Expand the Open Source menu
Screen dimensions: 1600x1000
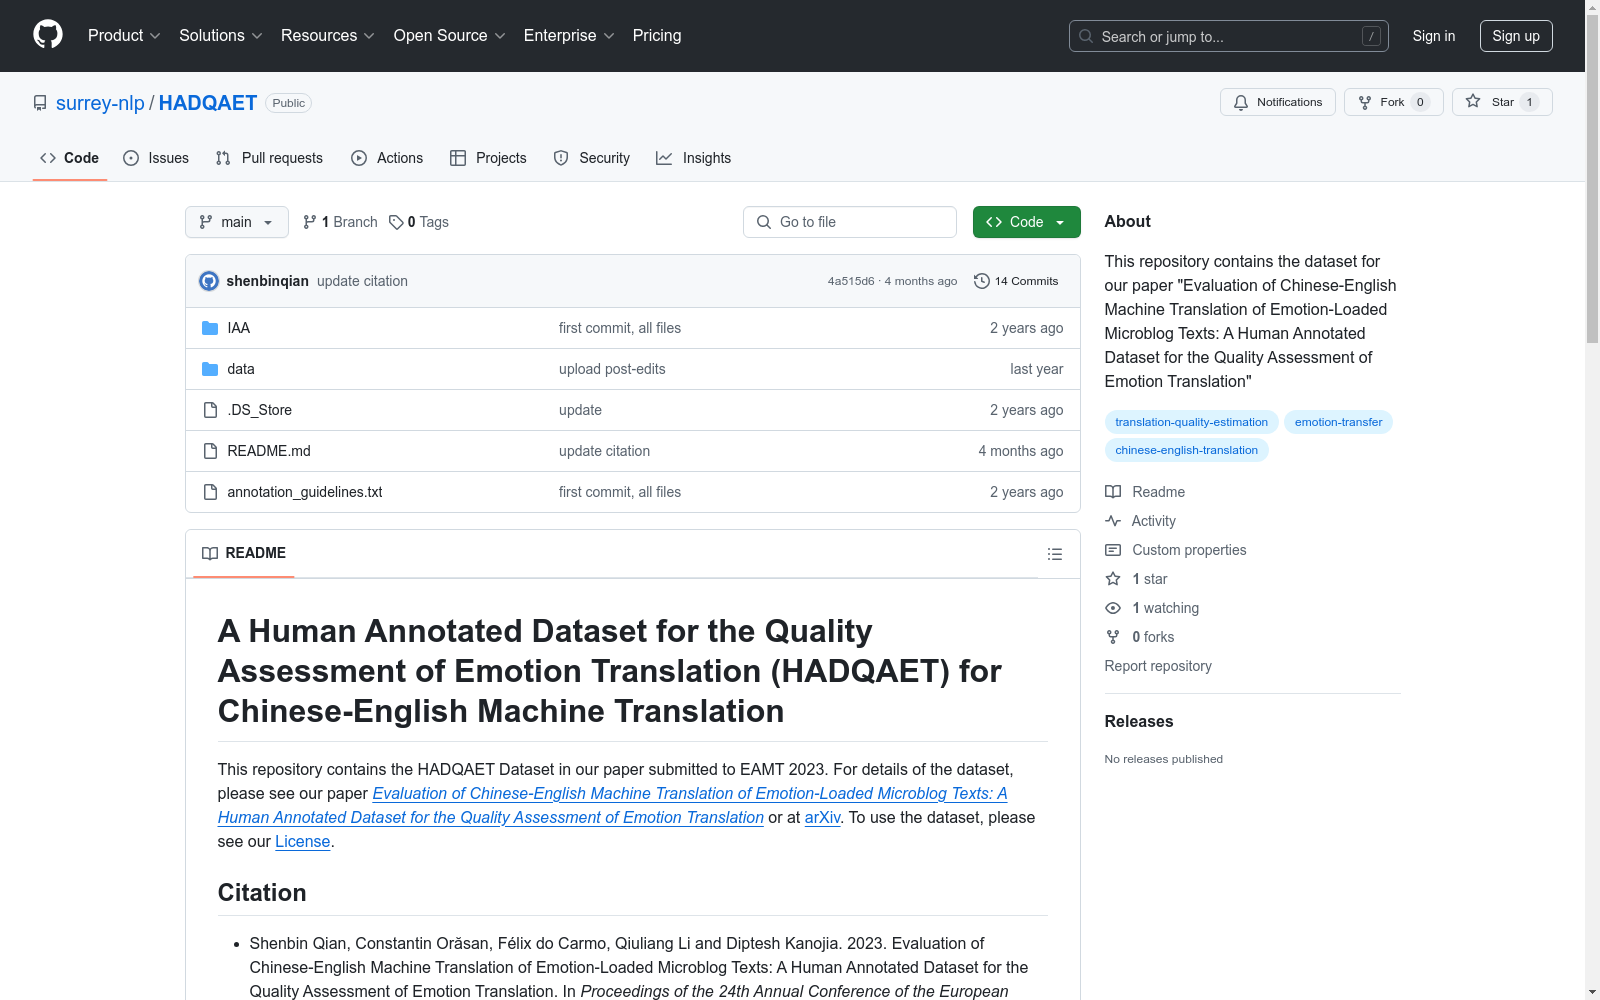[450, 36]
